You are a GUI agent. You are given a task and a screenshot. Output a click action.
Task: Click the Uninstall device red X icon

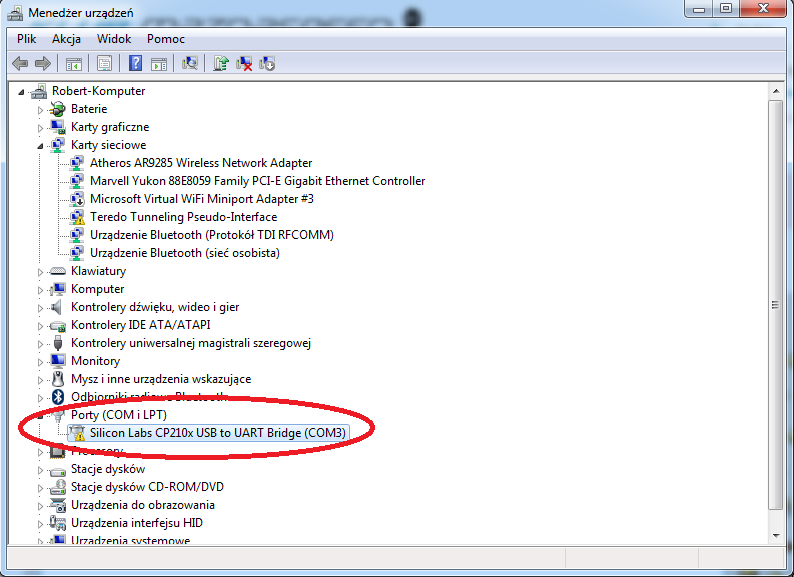point(245,63)
